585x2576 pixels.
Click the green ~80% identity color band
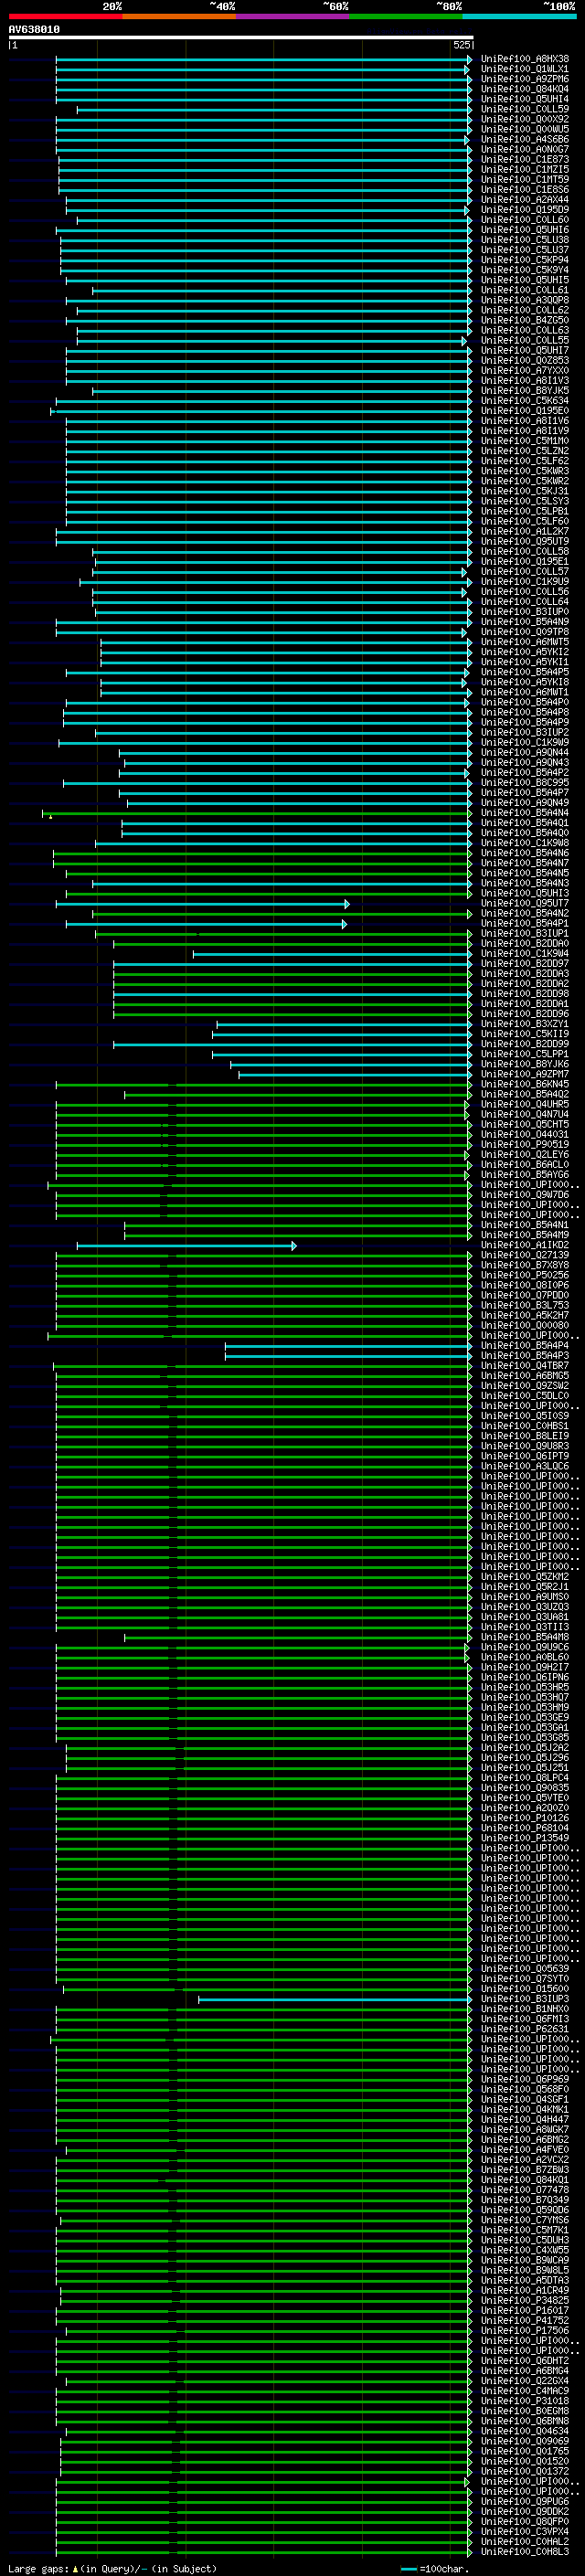(x=406, y=16)
